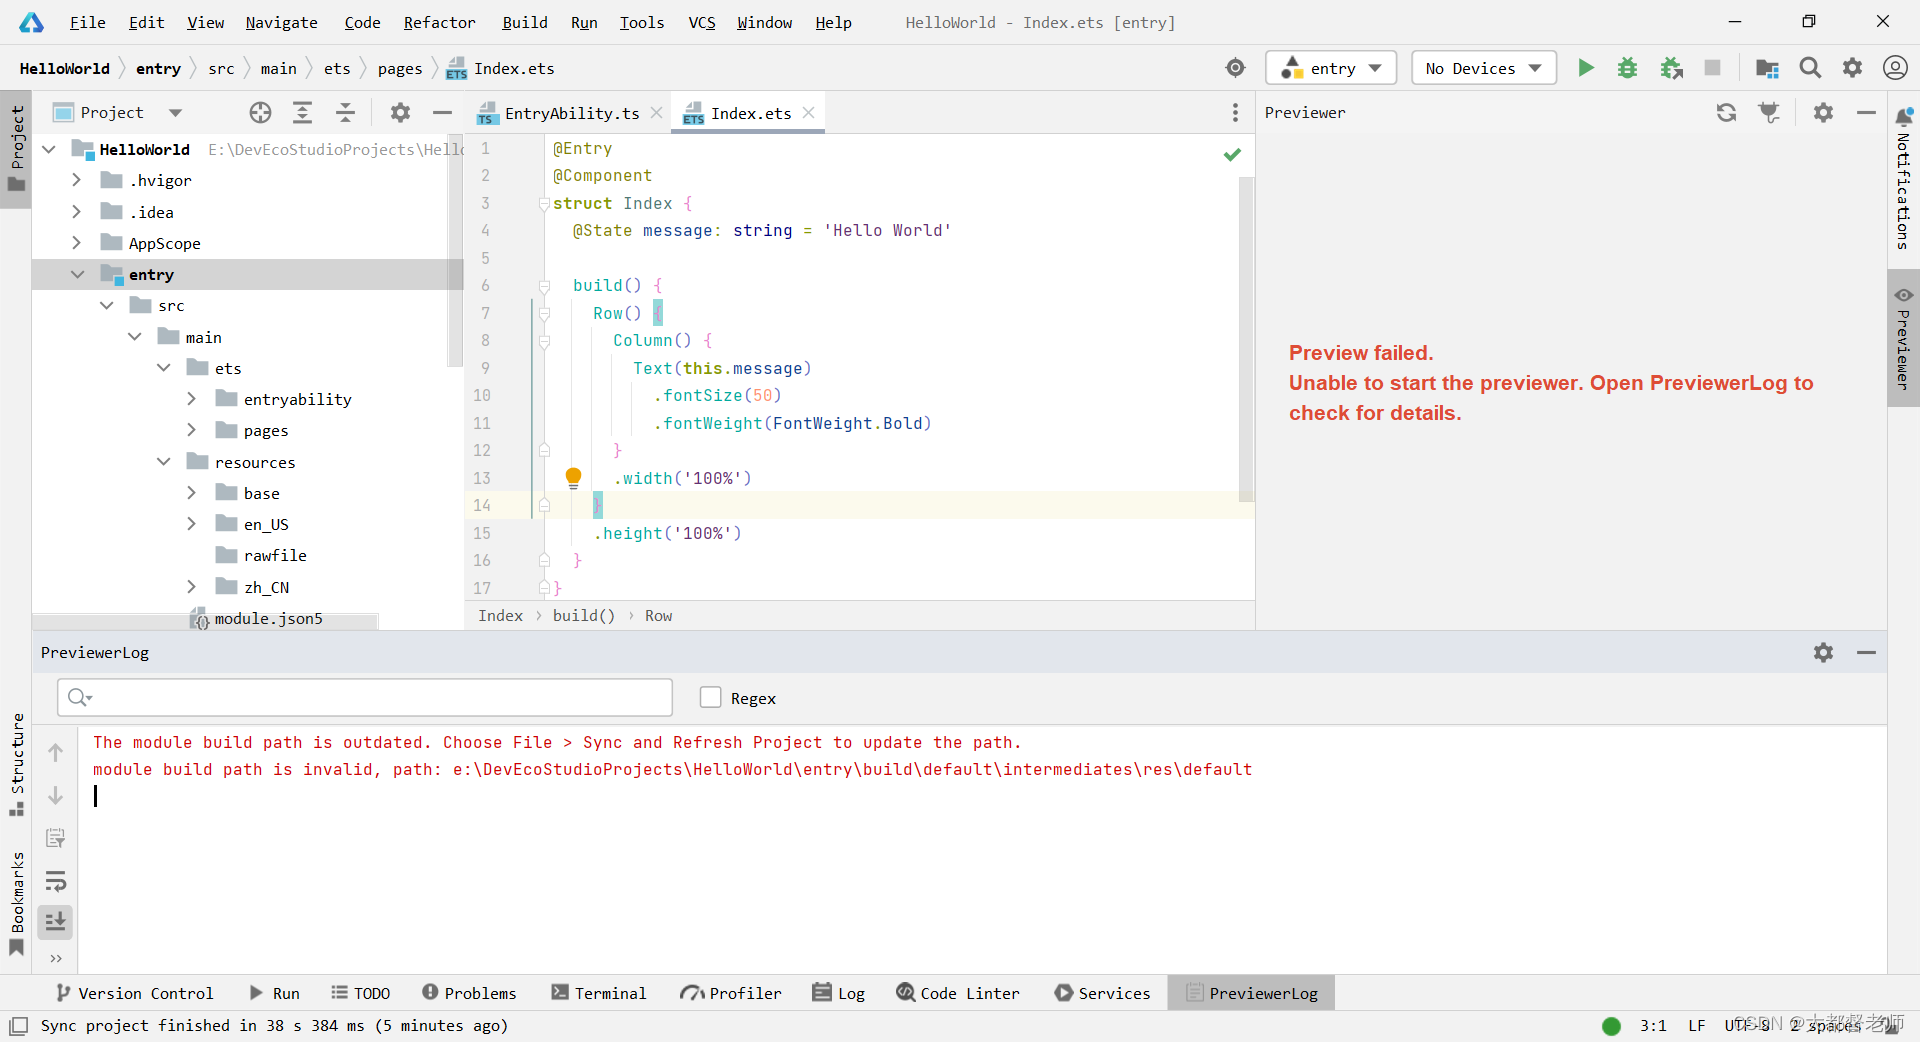This screenshot has height=1042, width=1920.
Task: Open PreviewerLog settings gear
Action: [x=1823, y=653]
